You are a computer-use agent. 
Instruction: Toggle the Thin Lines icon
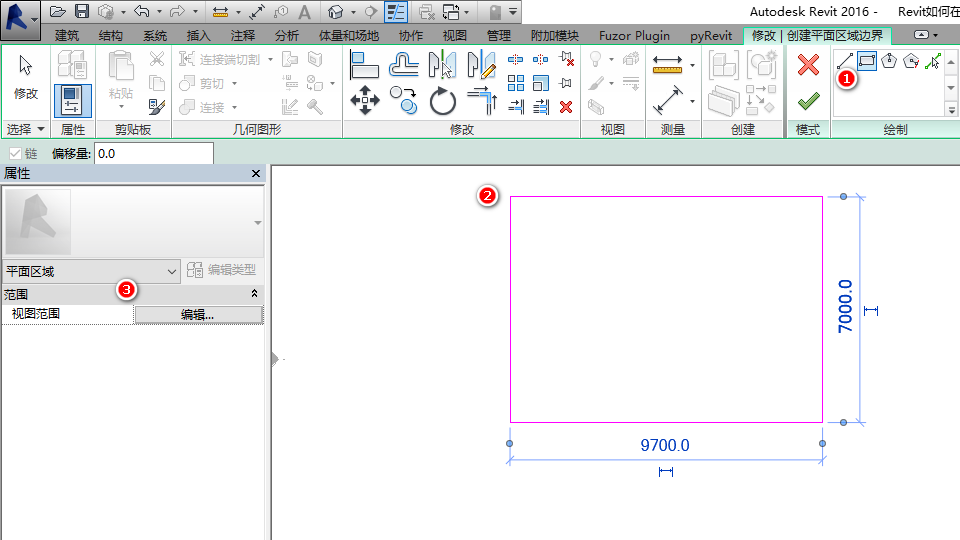396,12
